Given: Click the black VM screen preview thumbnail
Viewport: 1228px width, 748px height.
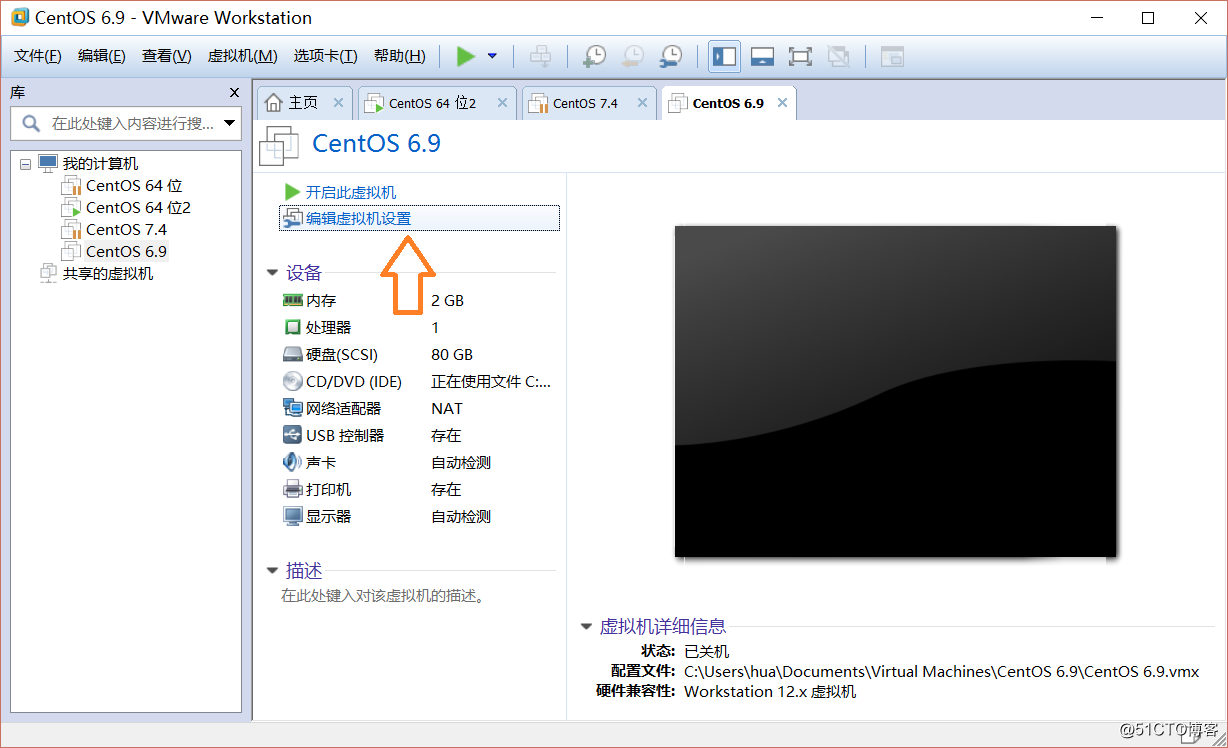Looking at the screenshot, I should [895, 391].
